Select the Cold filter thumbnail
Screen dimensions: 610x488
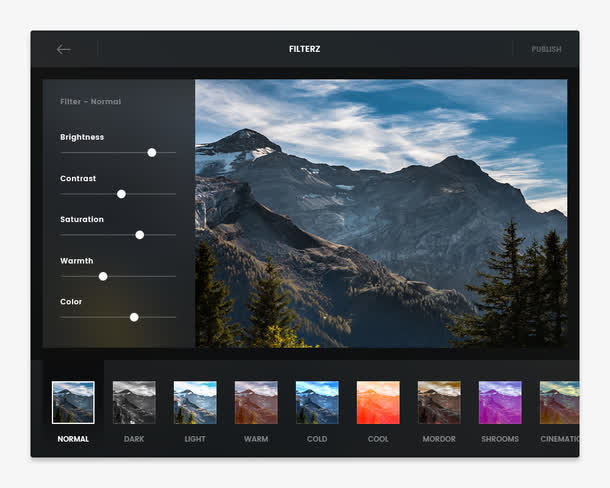pos(317,402)
